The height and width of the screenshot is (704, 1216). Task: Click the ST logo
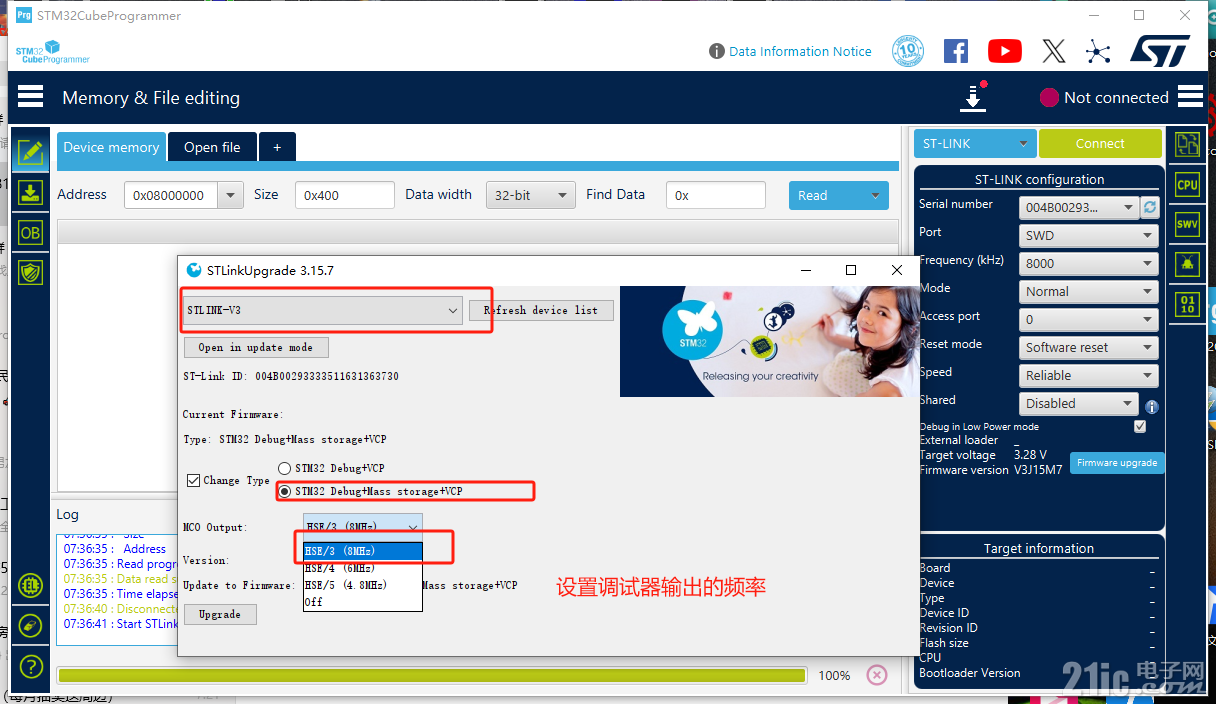coord(1160,51)
